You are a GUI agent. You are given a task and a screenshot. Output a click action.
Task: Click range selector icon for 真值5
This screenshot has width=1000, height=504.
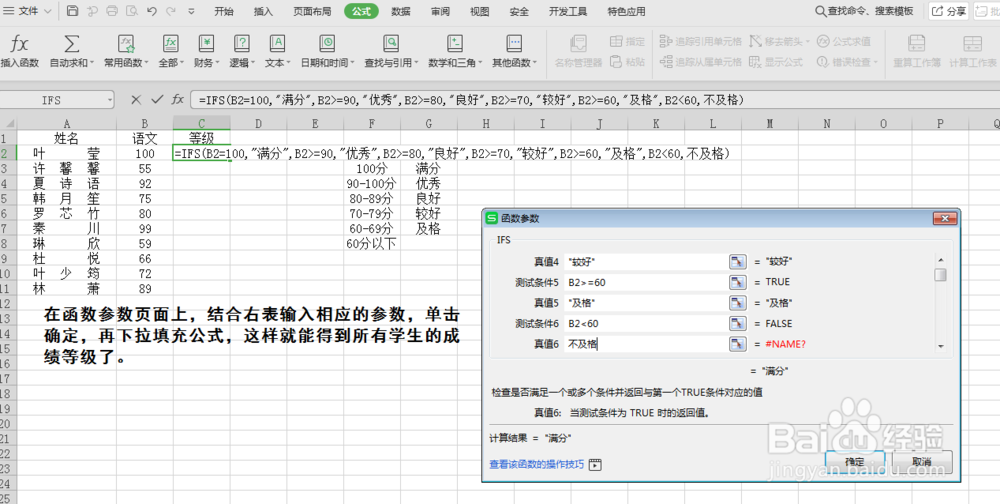[737, 302]
